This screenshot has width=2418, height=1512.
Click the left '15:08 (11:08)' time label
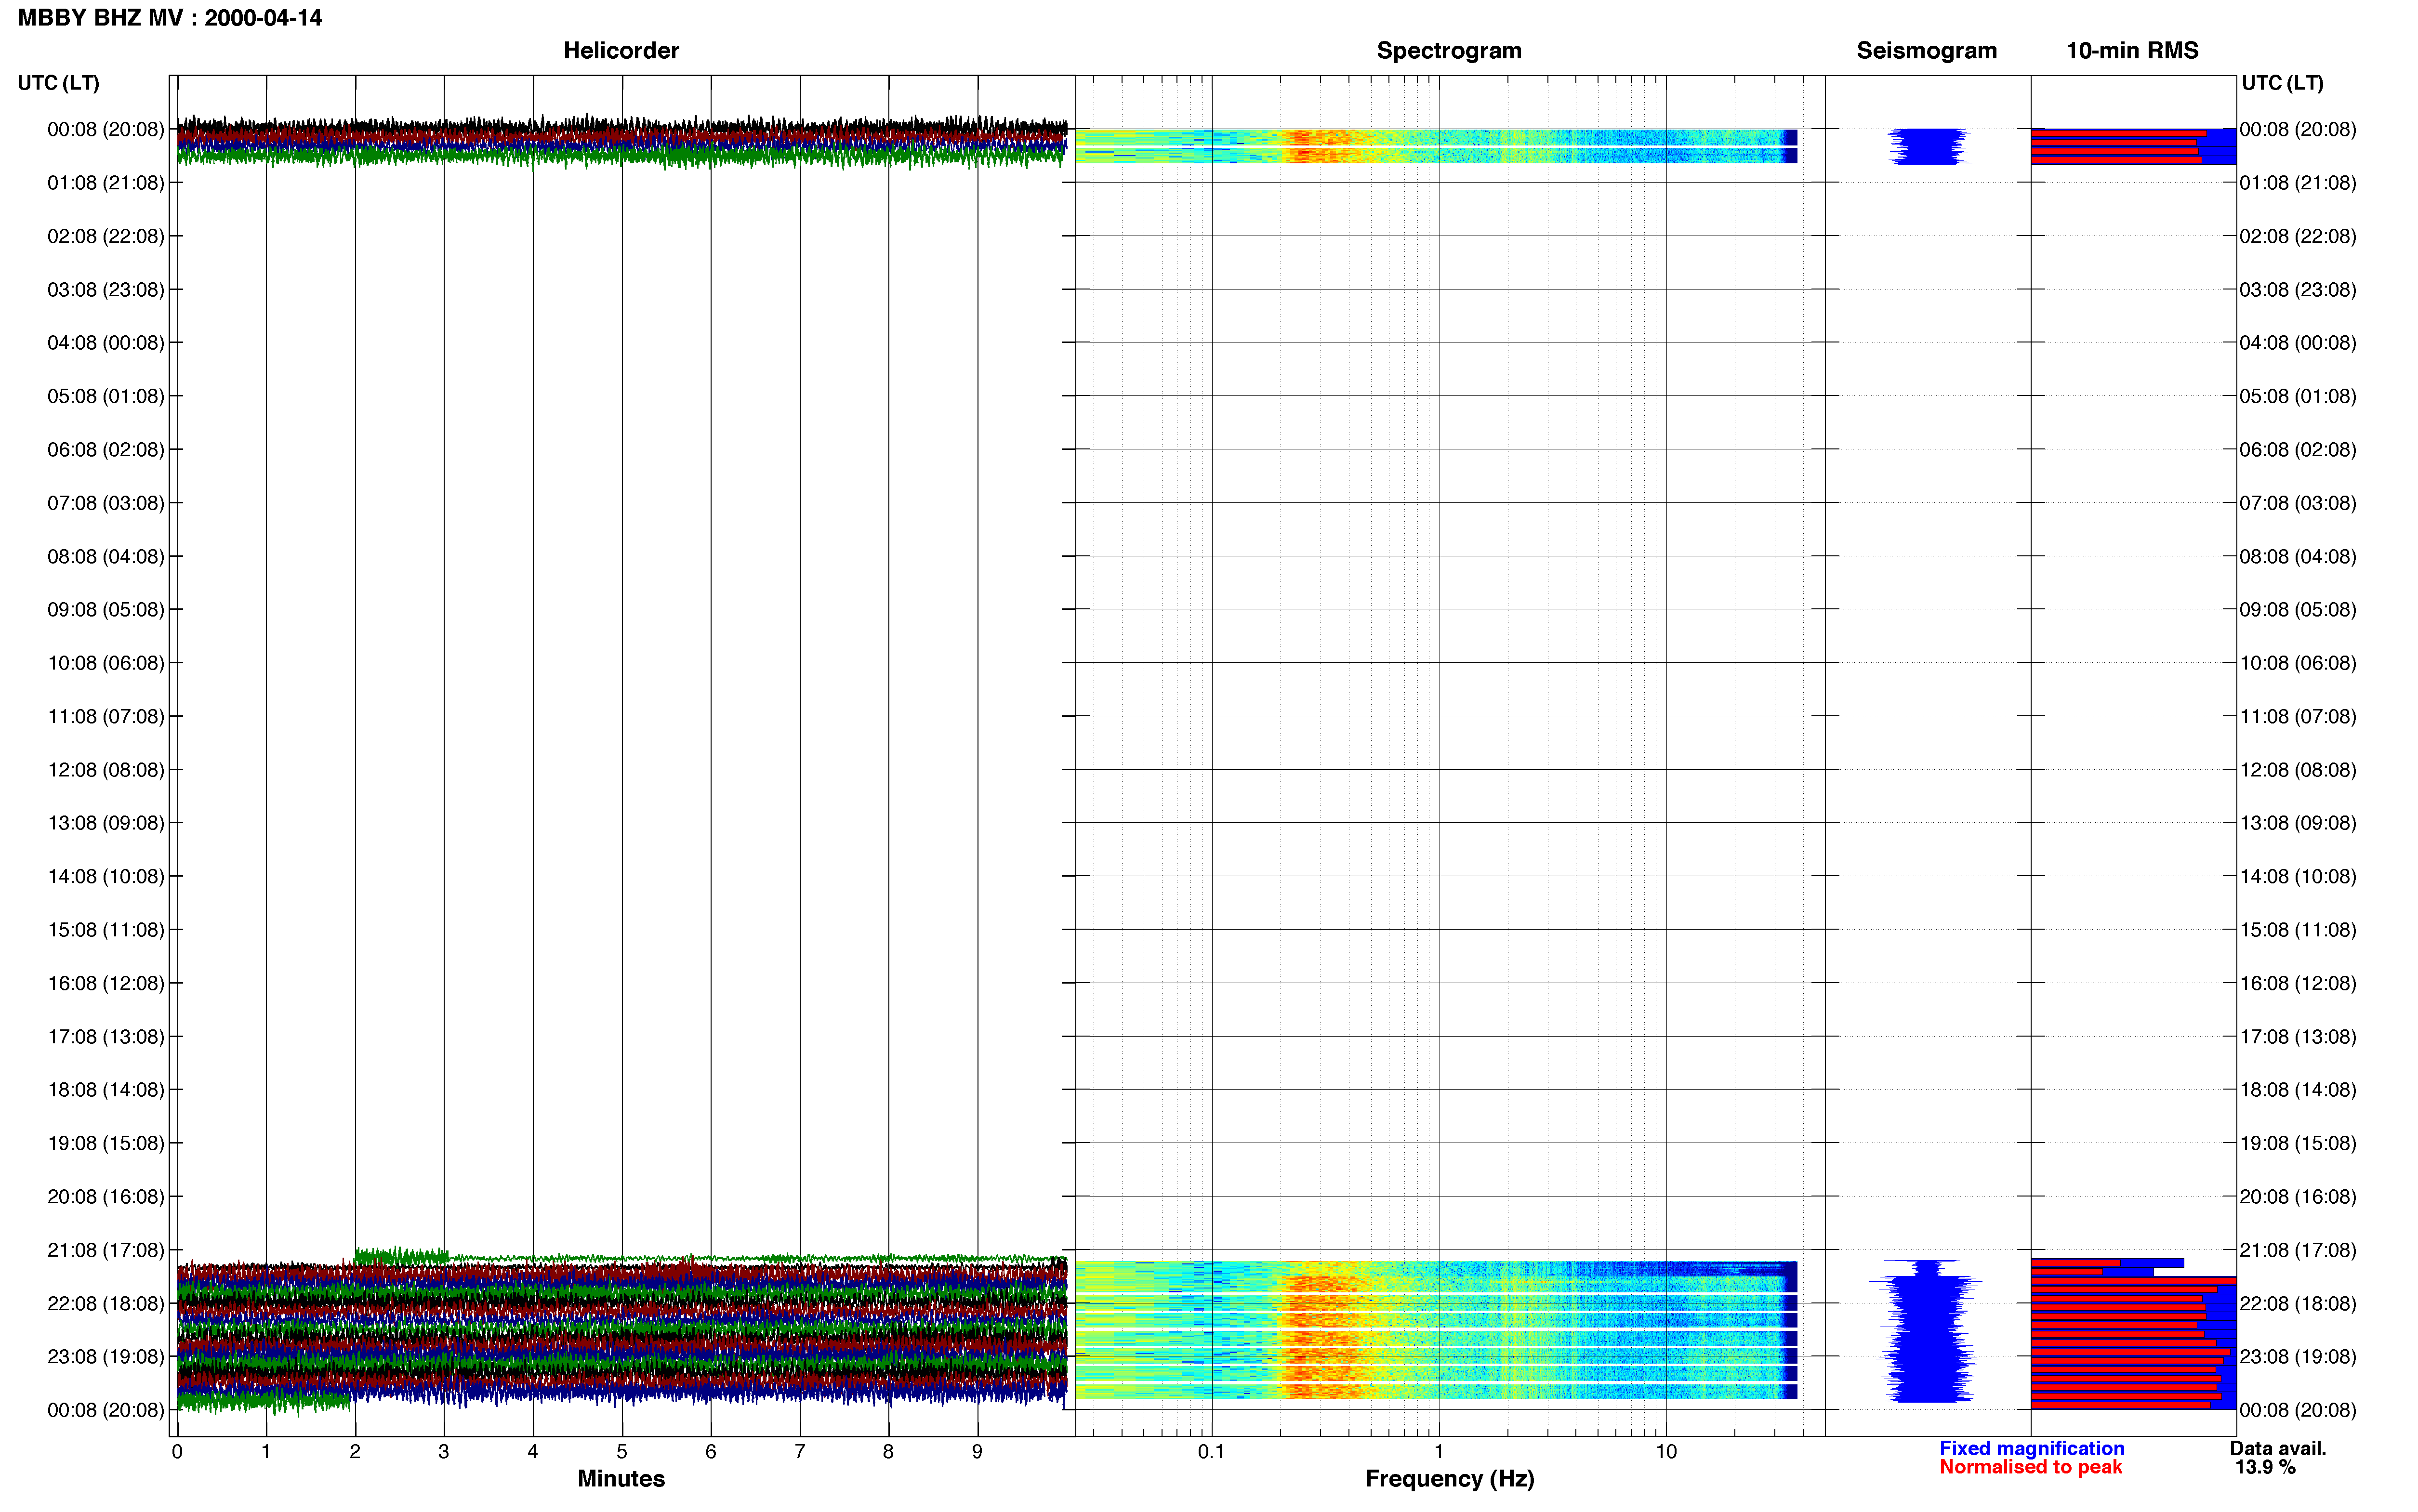(x=106, y=930)
